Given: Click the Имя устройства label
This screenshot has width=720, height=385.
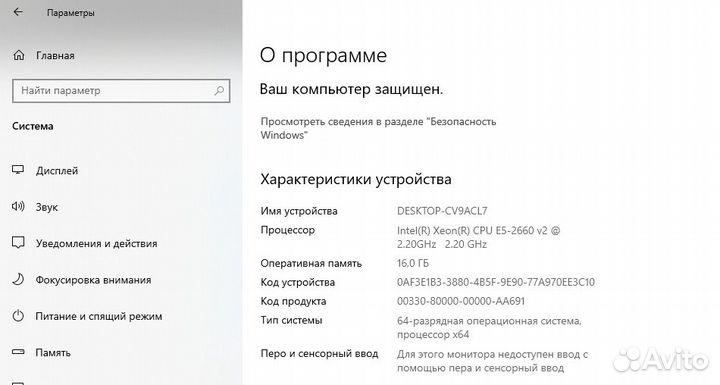Looking at the screenshot, I should coord(299,211).
